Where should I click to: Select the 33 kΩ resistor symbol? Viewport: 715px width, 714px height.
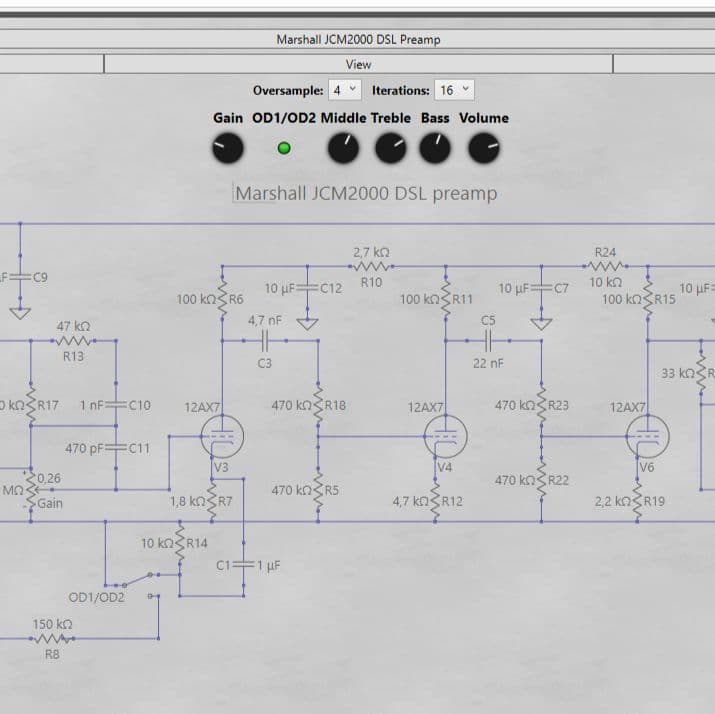[x=701, y=373]
